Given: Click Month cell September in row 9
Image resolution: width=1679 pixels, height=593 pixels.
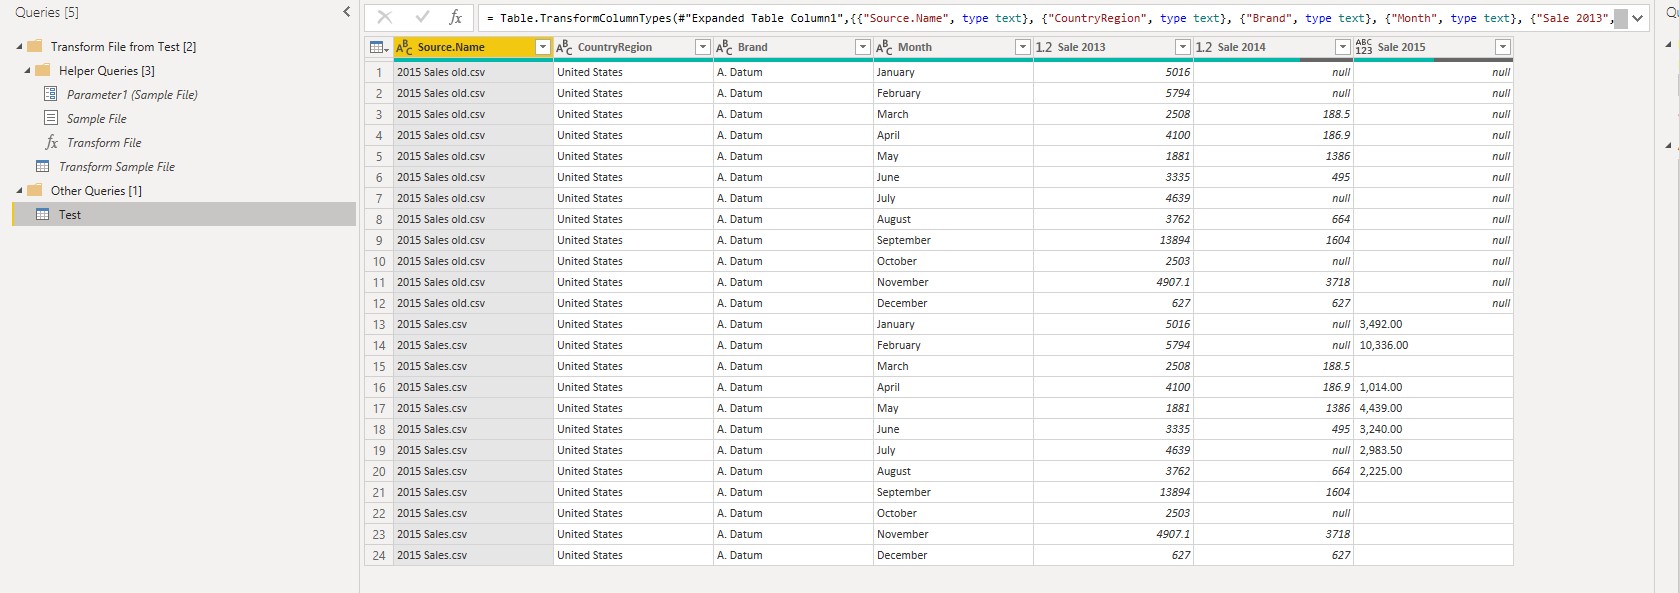Looking at the screenshot, I should coord(953,240).
